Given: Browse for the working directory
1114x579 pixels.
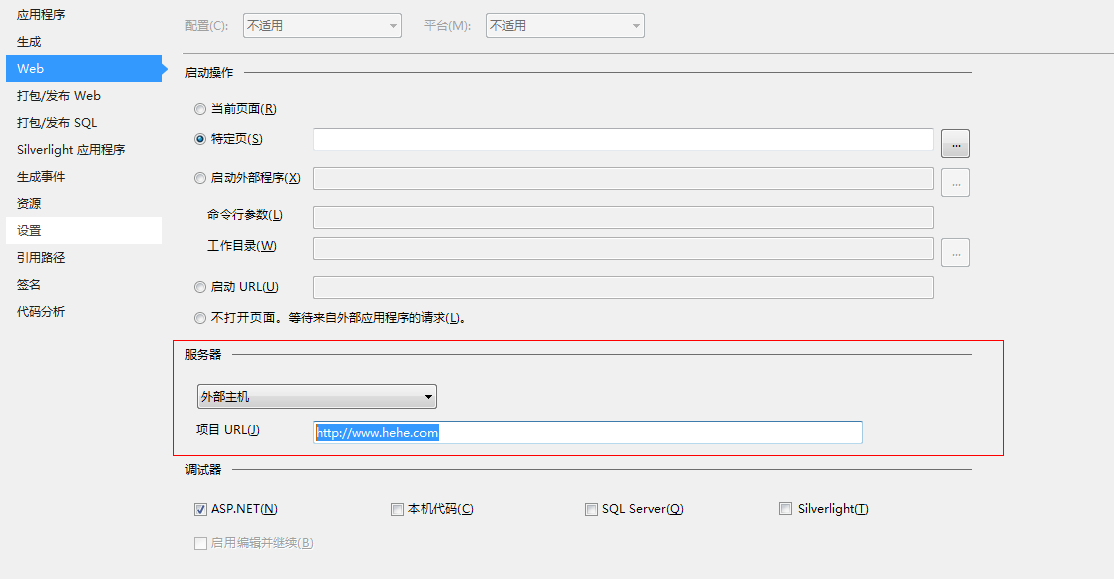Looking at the screenshot, I should 956,253.
